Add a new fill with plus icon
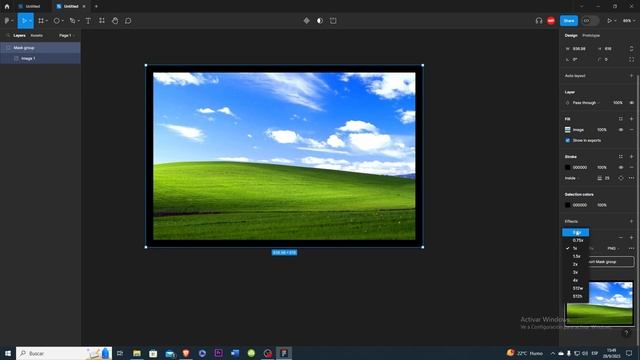The image size is (640, 360). pos(631,119)
